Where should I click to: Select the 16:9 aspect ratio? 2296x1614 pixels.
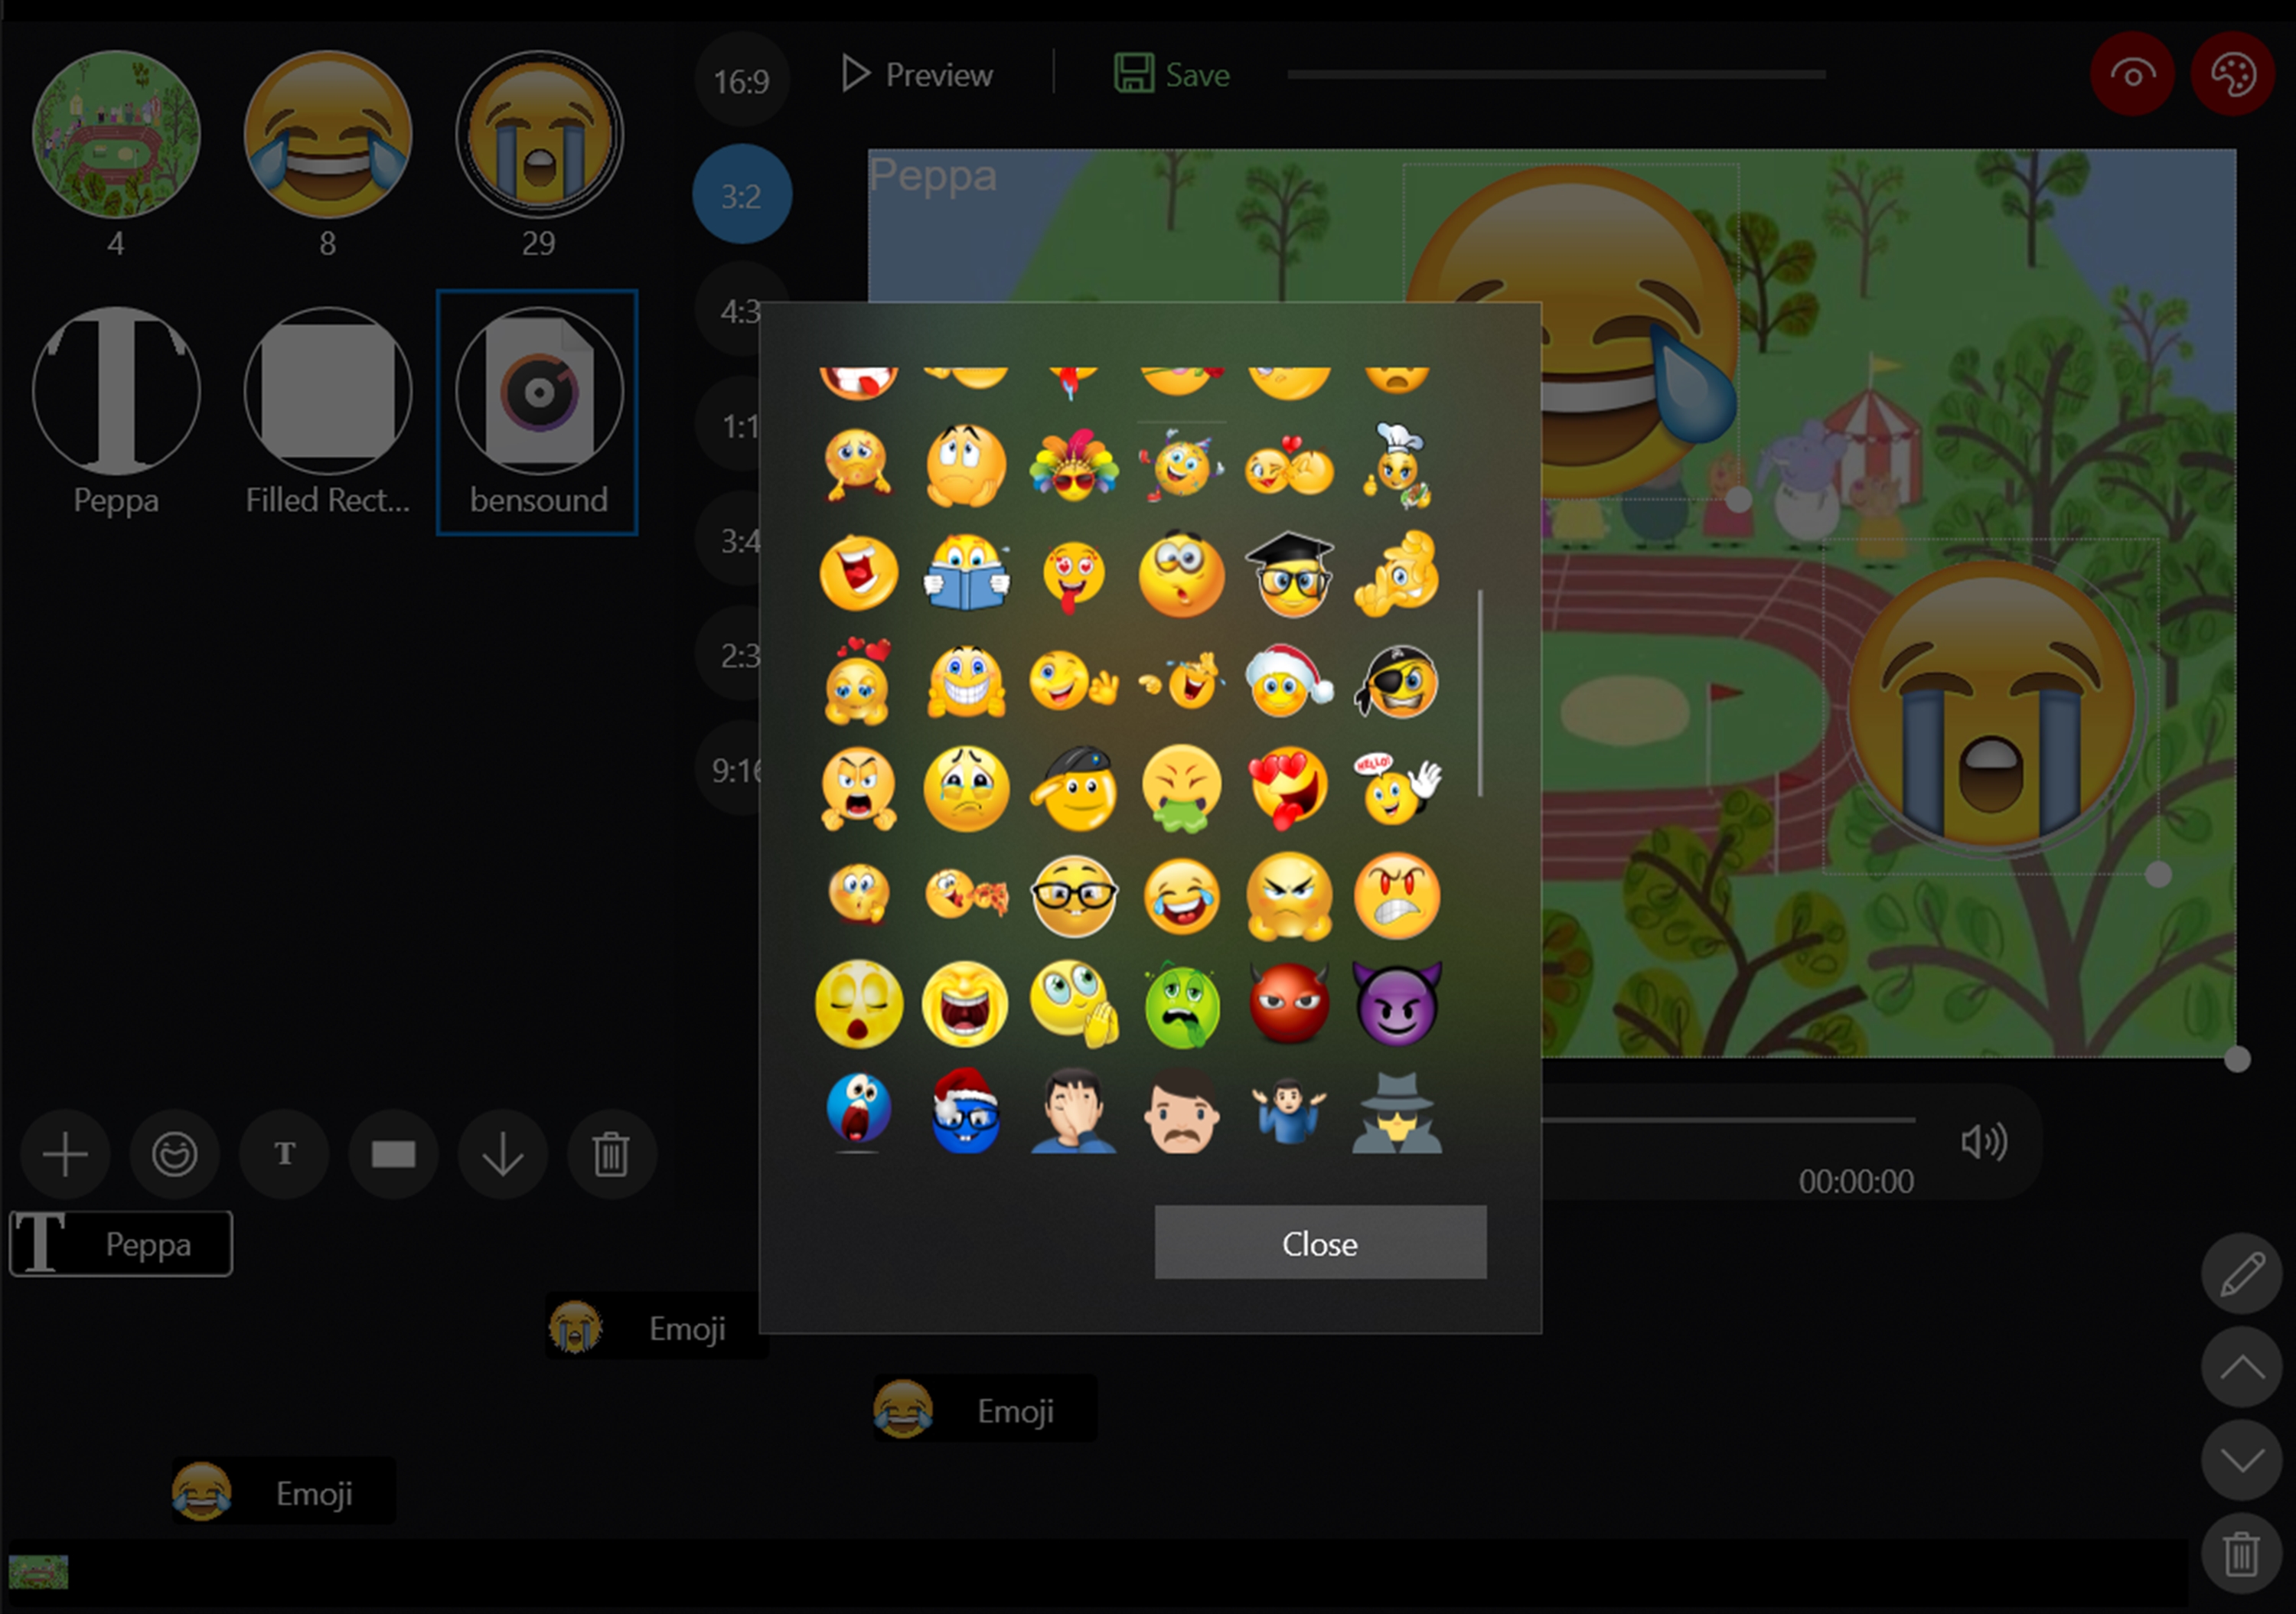741,81
